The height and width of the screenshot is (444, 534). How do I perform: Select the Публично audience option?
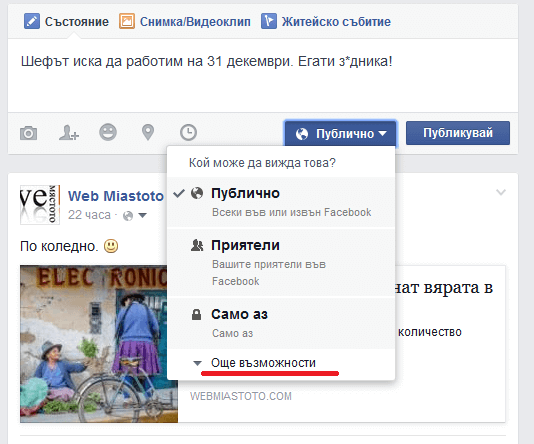coord(281,202)
